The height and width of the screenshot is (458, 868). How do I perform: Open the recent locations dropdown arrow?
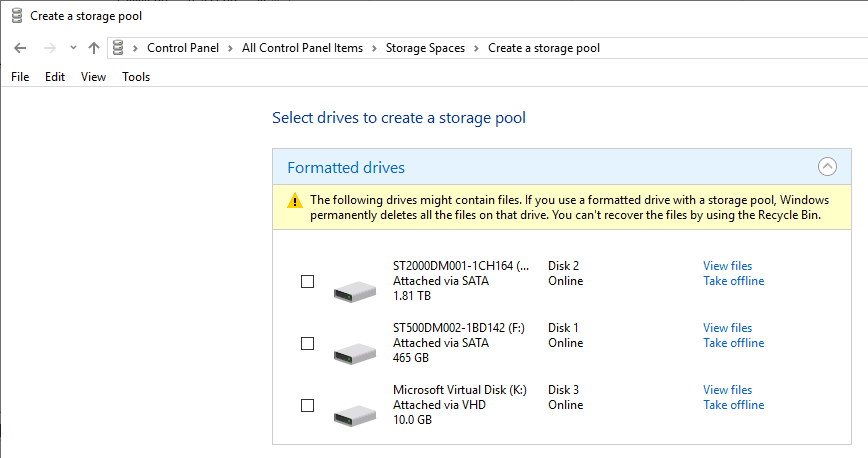[73, 48]
